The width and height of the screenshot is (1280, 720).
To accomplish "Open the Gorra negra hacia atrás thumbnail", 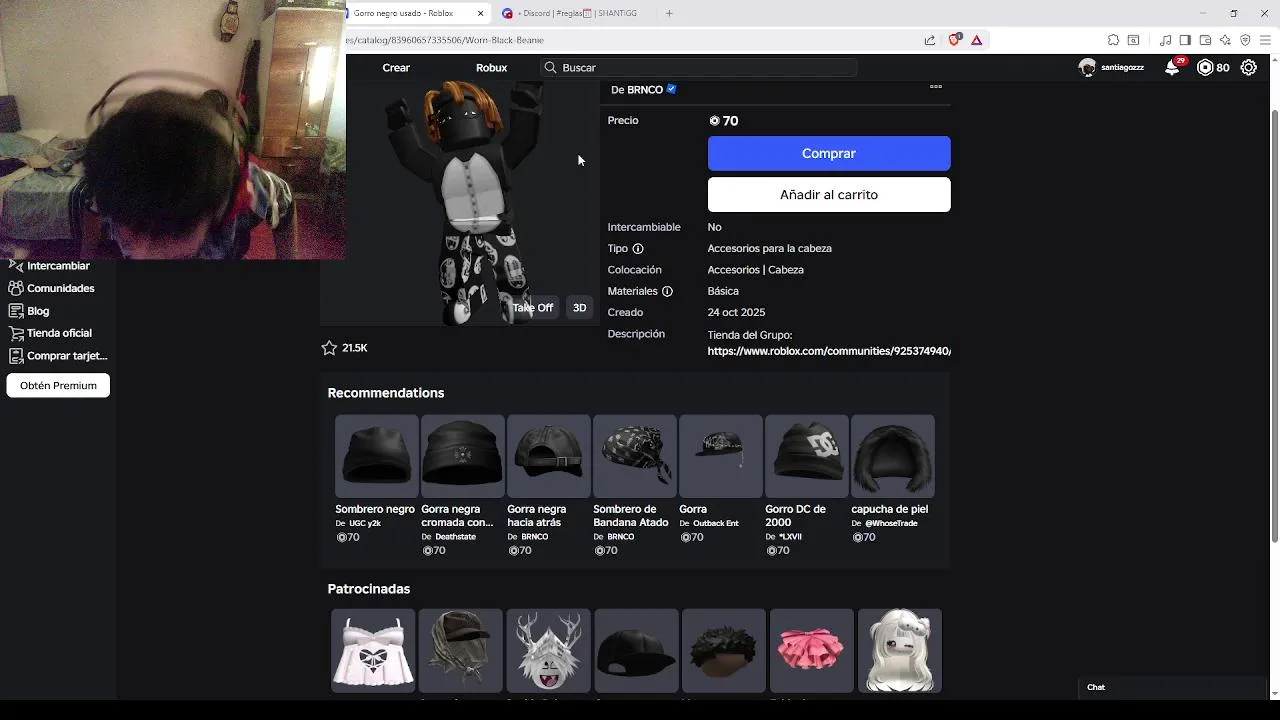I will pos(548,456).
